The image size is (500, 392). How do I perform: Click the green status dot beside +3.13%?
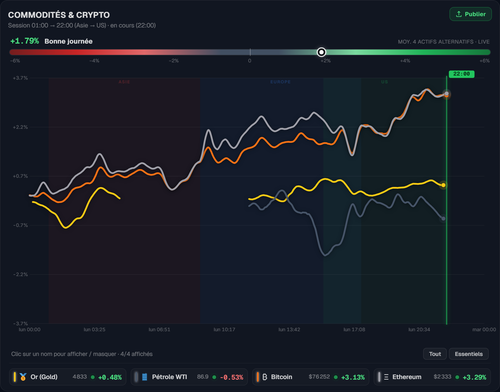(336, 377)
